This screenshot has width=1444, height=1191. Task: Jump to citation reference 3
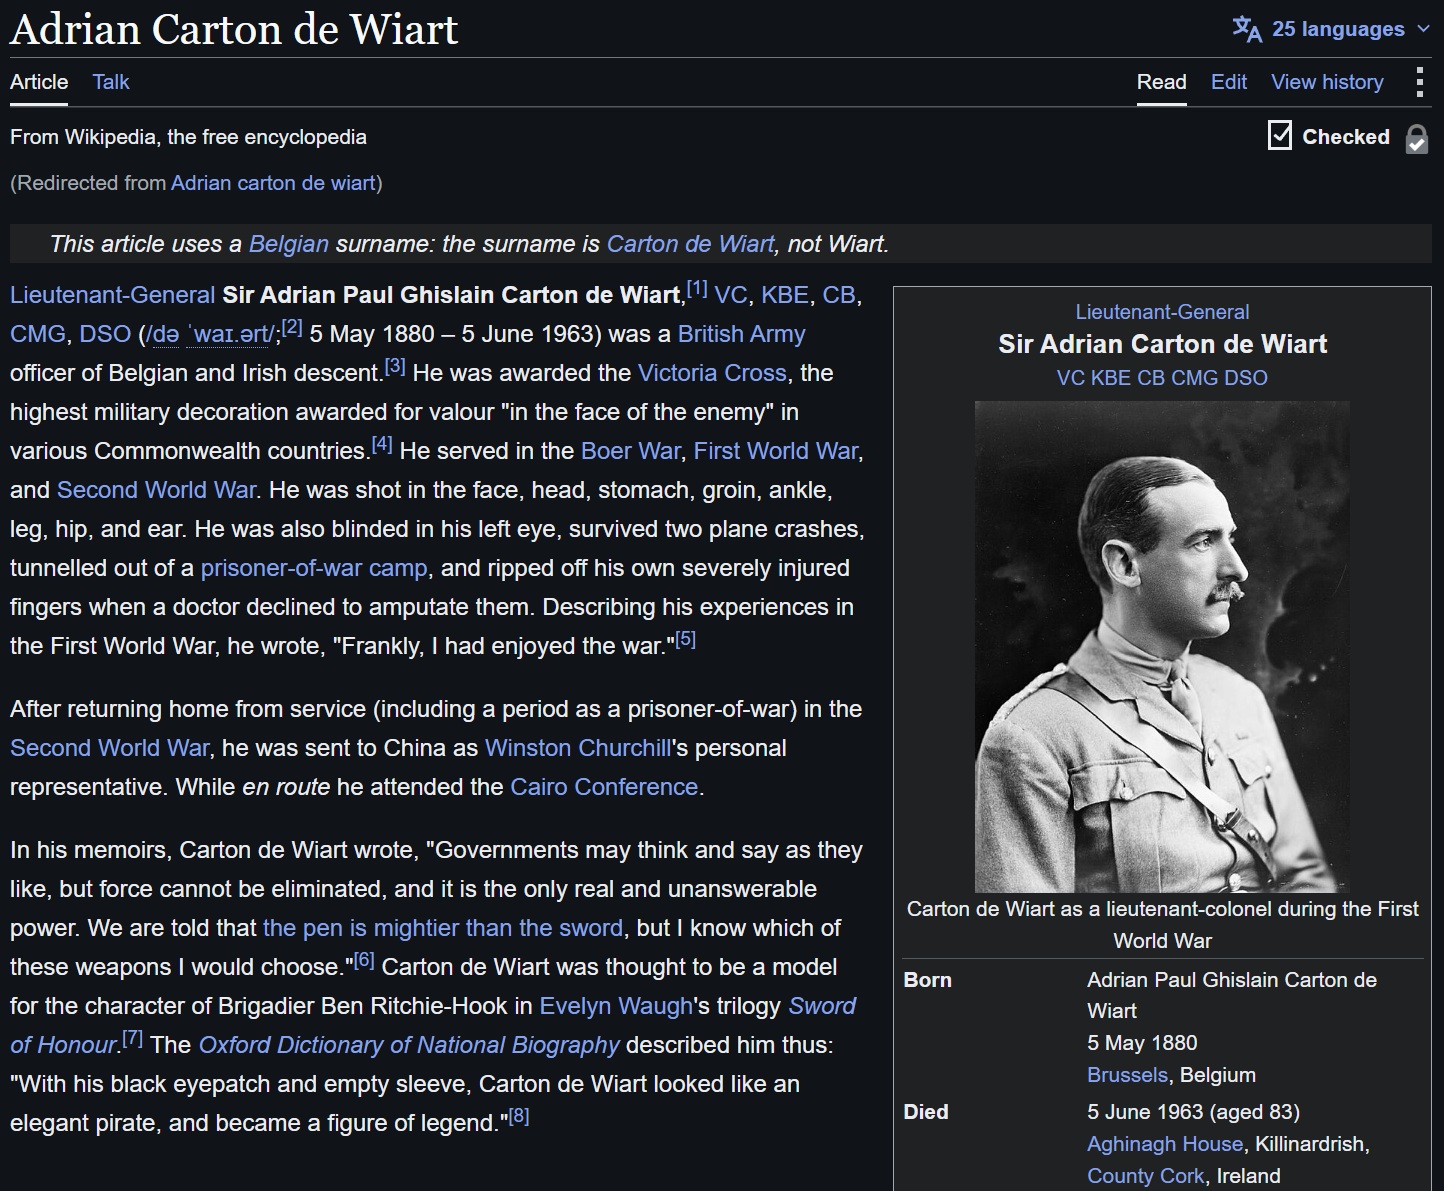[395, 366]
